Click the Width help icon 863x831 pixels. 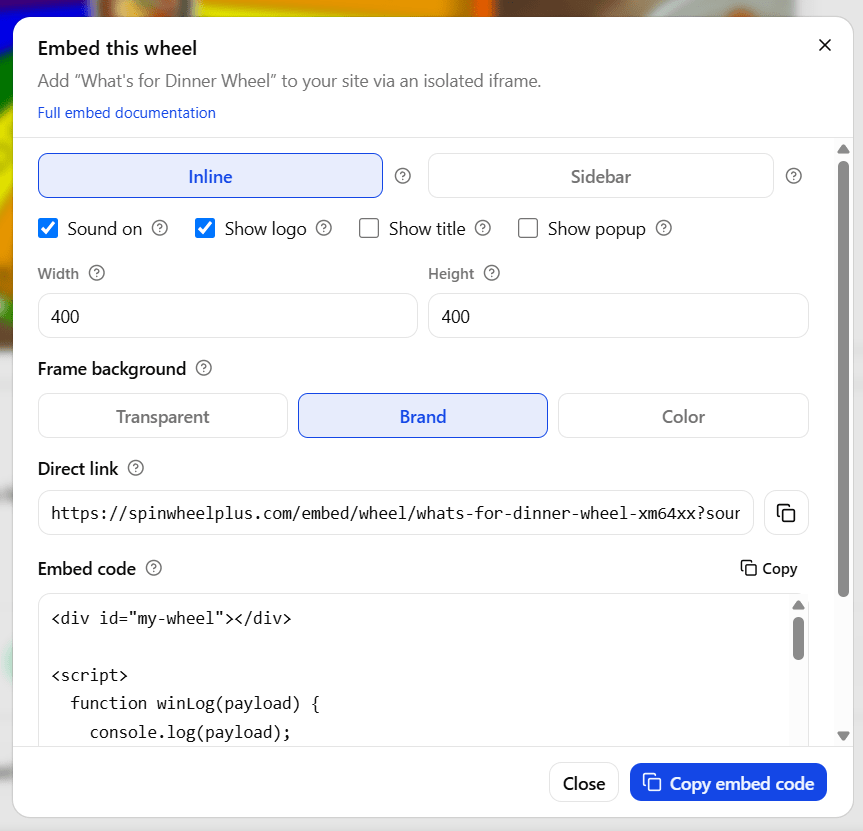97,273
